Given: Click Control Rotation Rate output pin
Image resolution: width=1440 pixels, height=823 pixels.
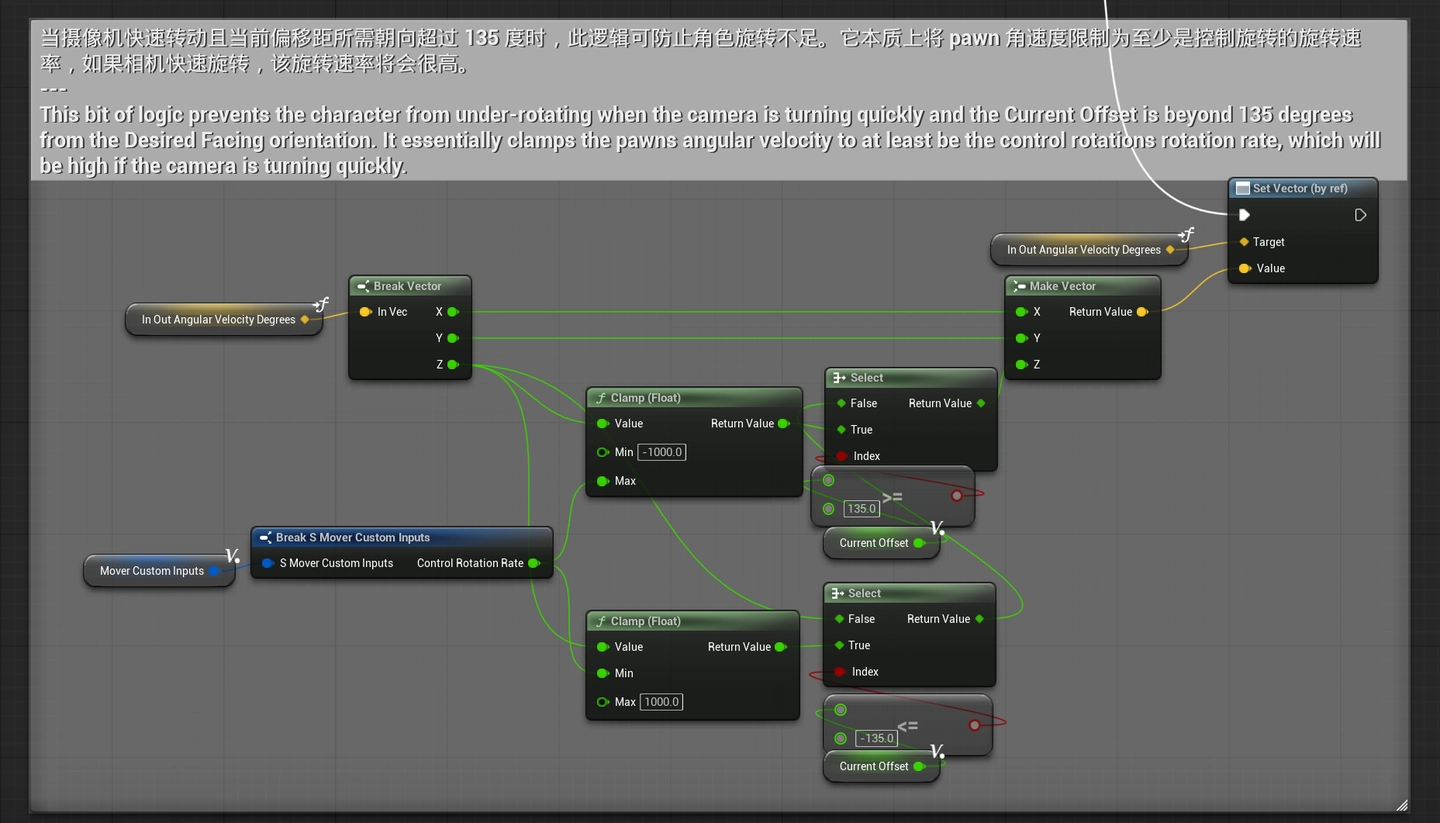Looking at the screenshot, I should pyautogui.click(x=534, y=563).
